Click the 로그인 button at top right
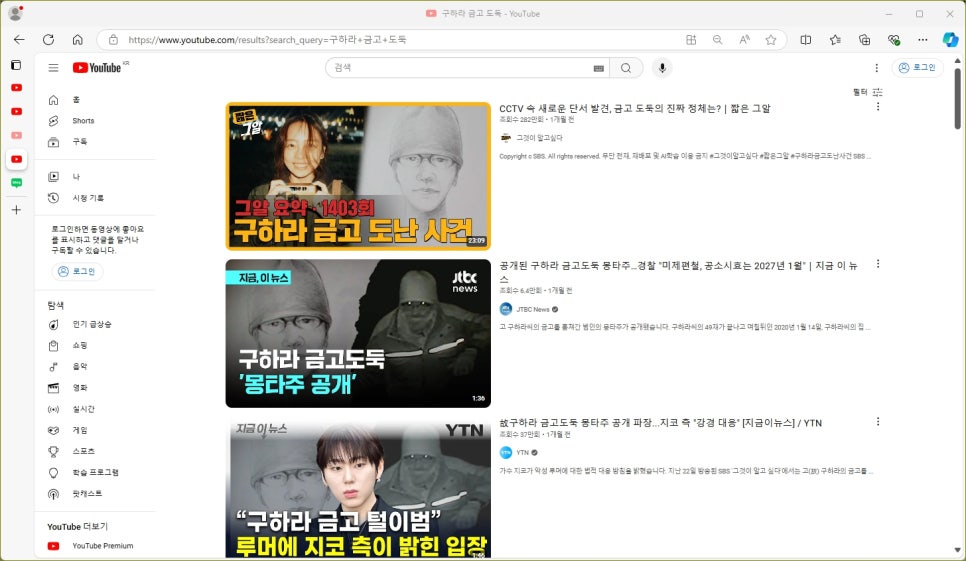This screenshot has width=966, height=561. [x=917, y=68]
